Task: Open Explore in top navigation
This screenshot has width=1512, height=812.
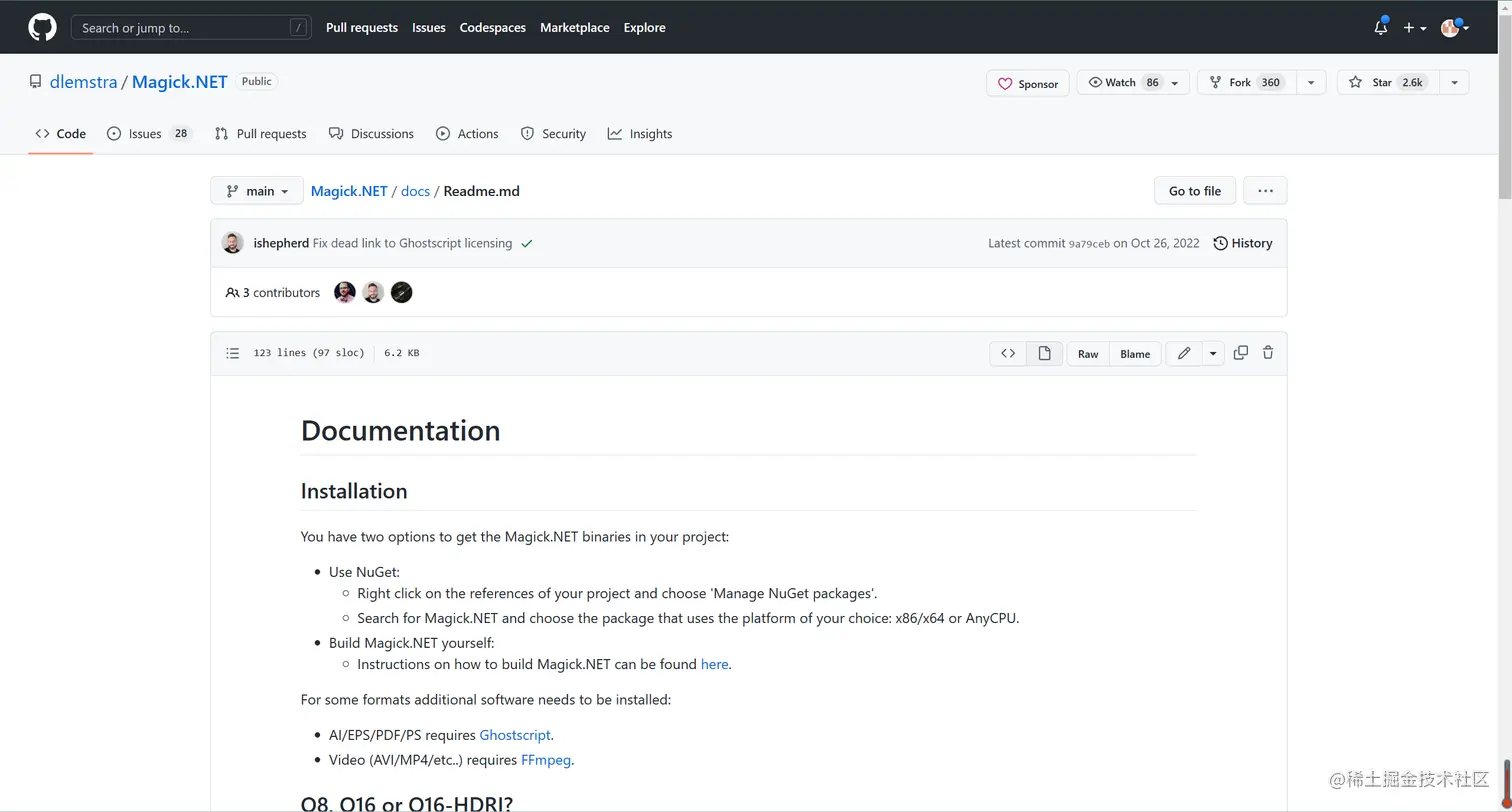Action: pos(645,28)
